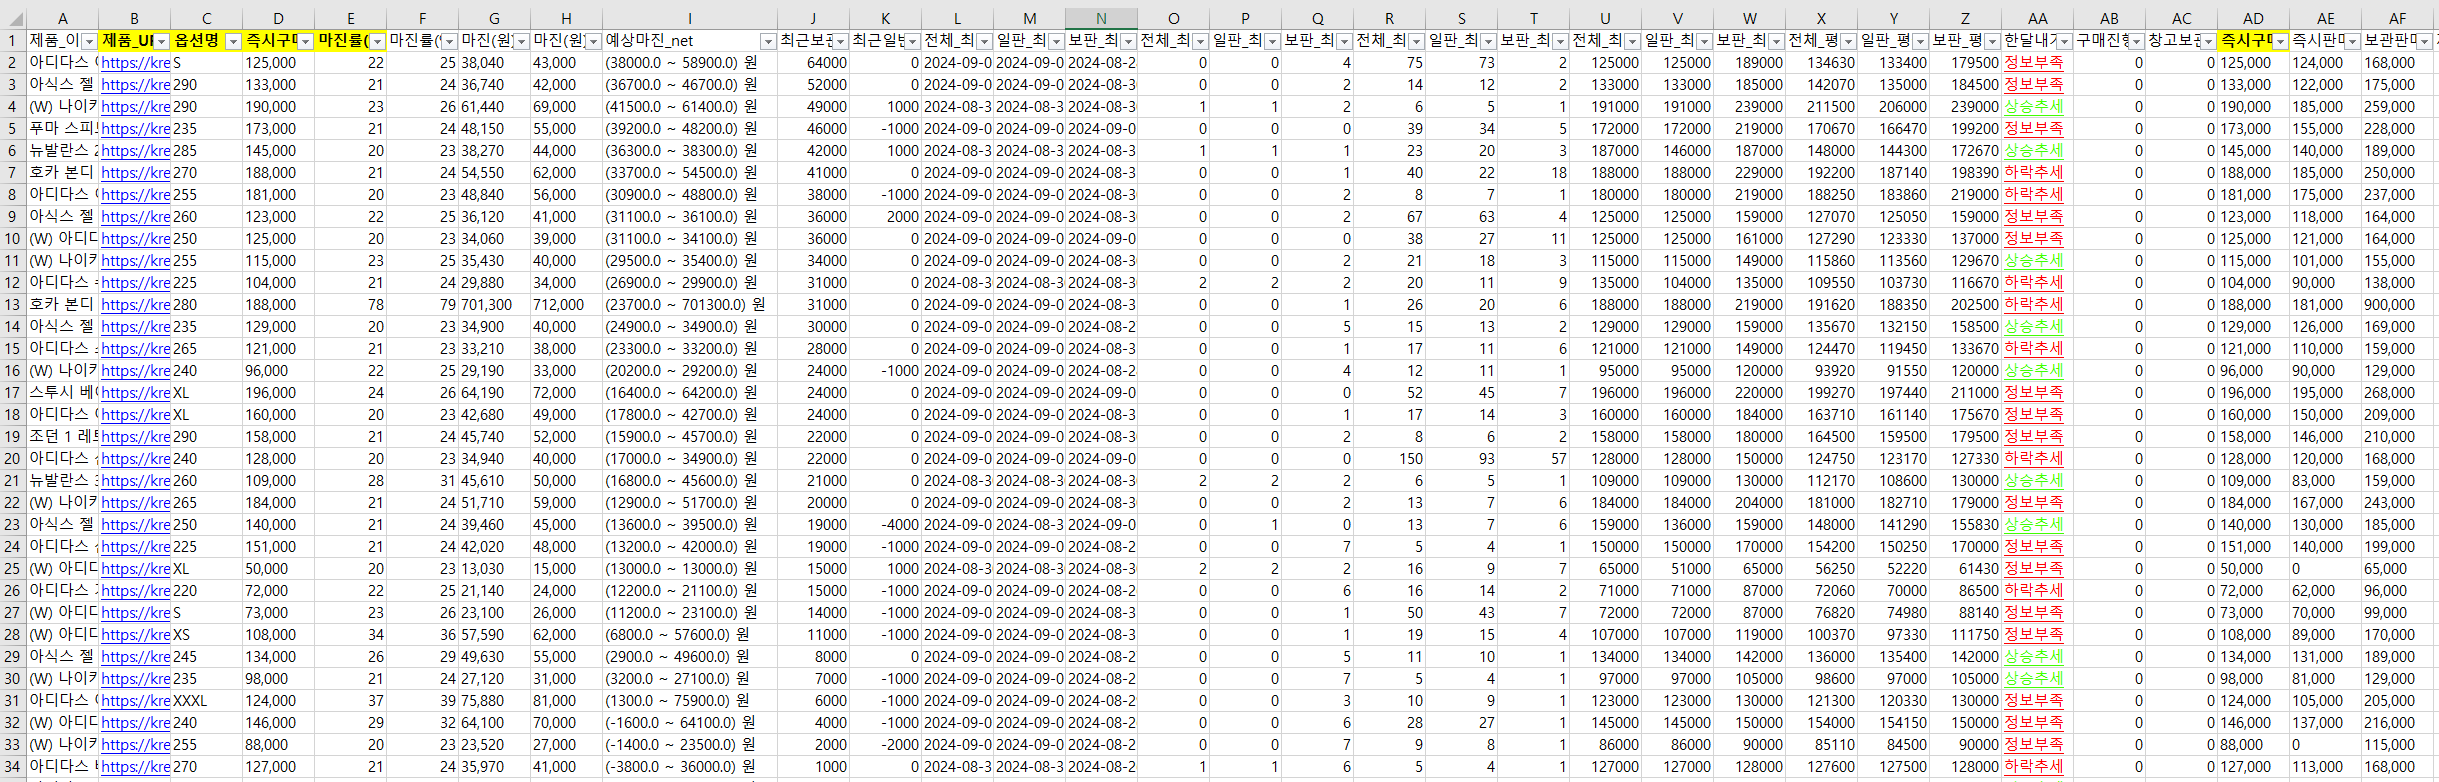2439x782 pixels.
Task: Open the filter arrow in column AB header
Action: click(2136, 41)
